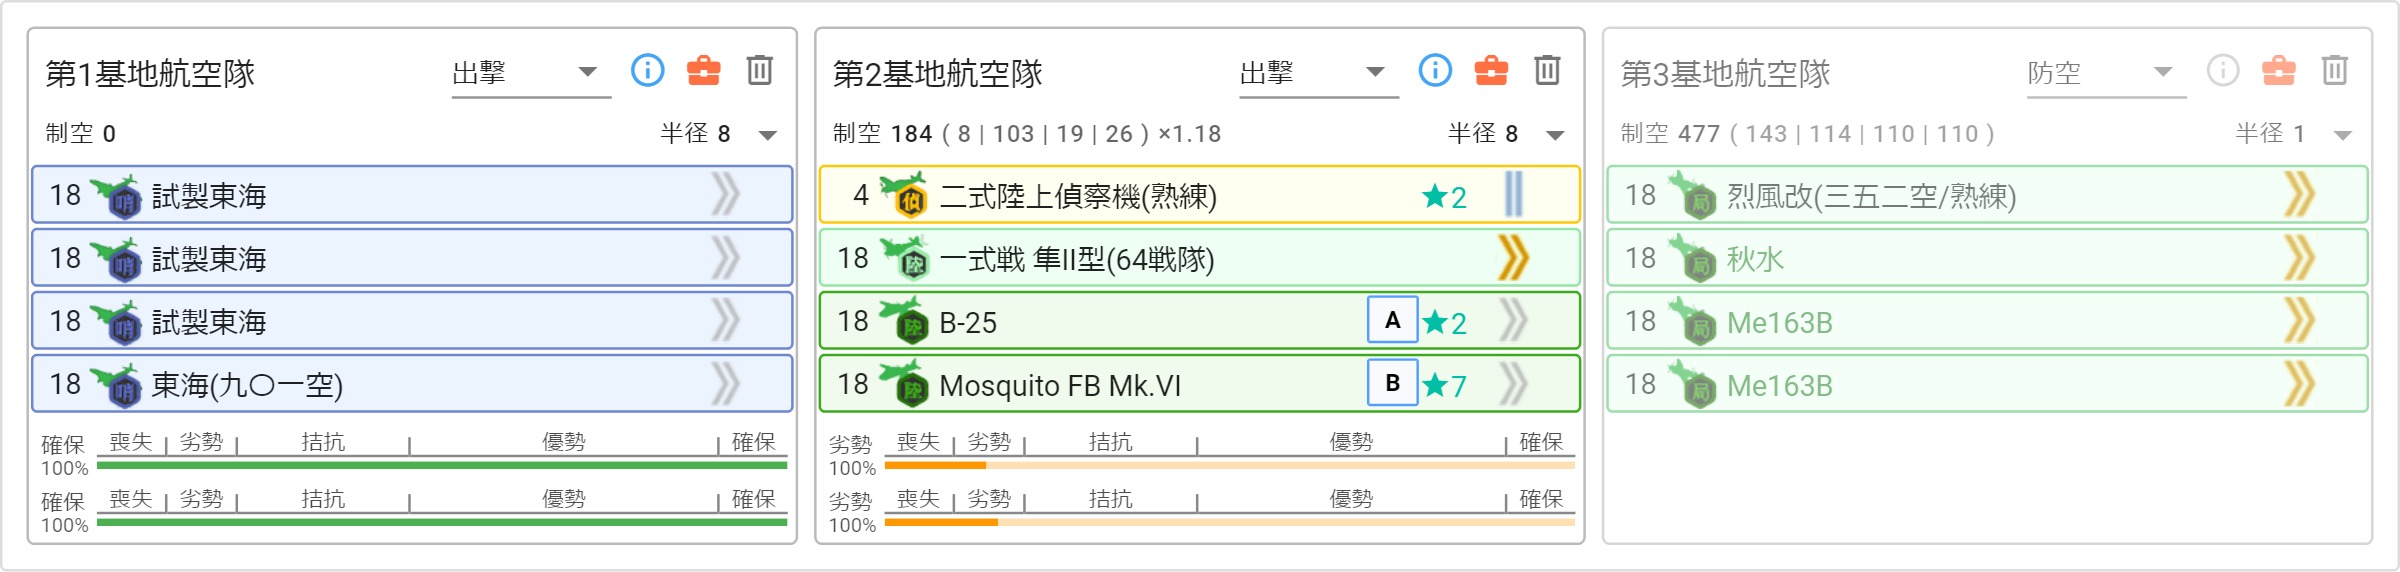Open the 防空 mode dropdown for 第3基地航空隊
The image size is (2400, 572).
click(x=2106, y=74)
